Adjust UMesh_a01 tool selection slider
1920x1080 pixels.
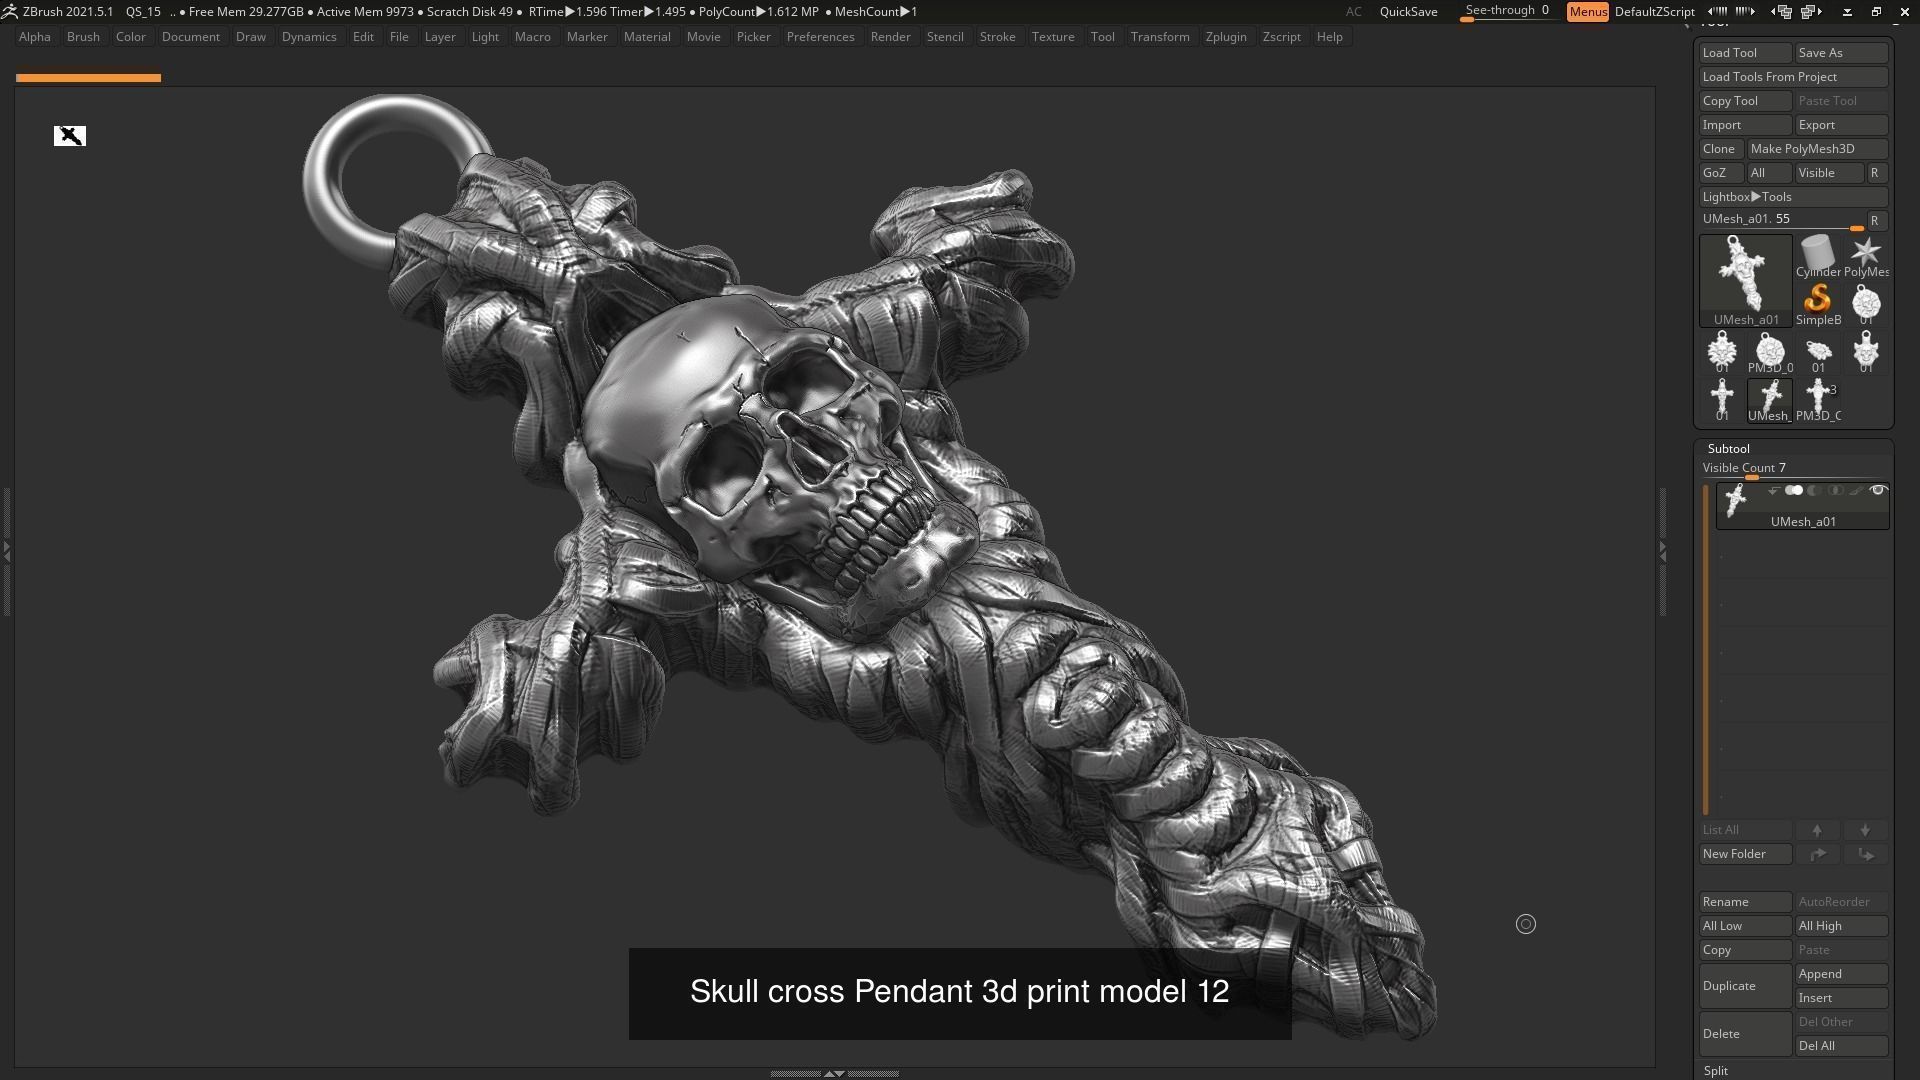[1782, 220]
